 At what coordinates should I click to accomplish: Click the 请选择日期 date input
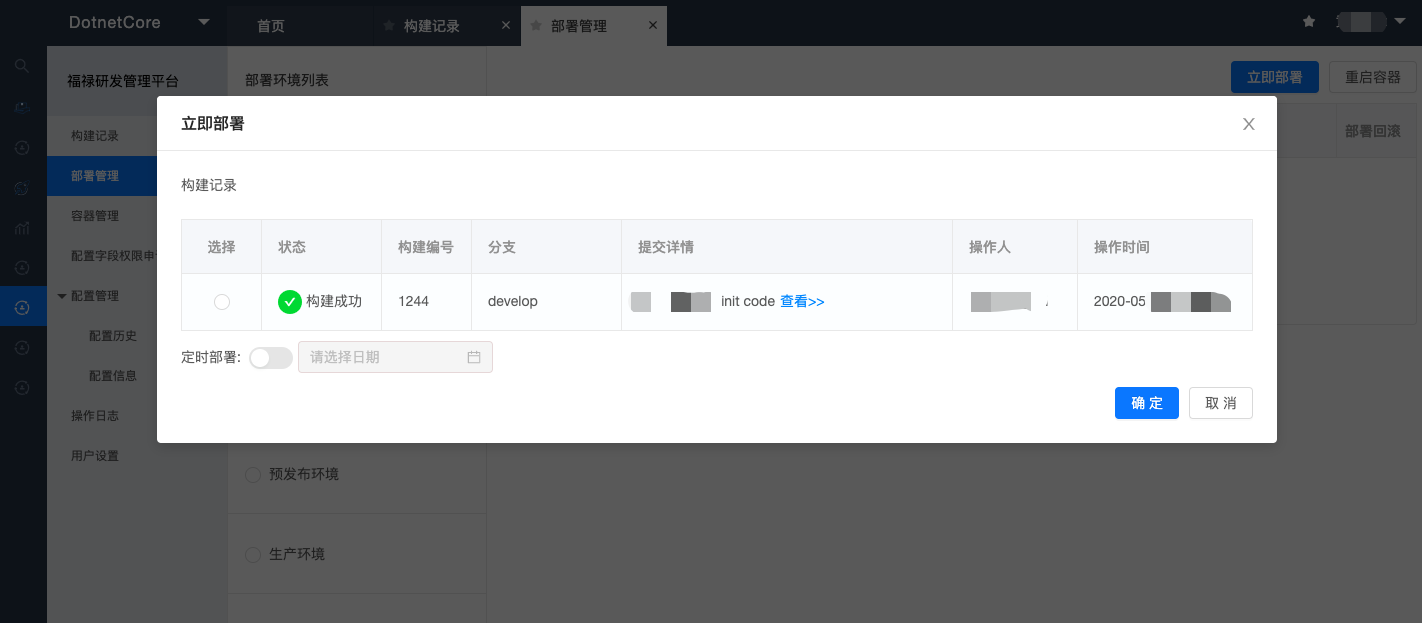(395, 357)
